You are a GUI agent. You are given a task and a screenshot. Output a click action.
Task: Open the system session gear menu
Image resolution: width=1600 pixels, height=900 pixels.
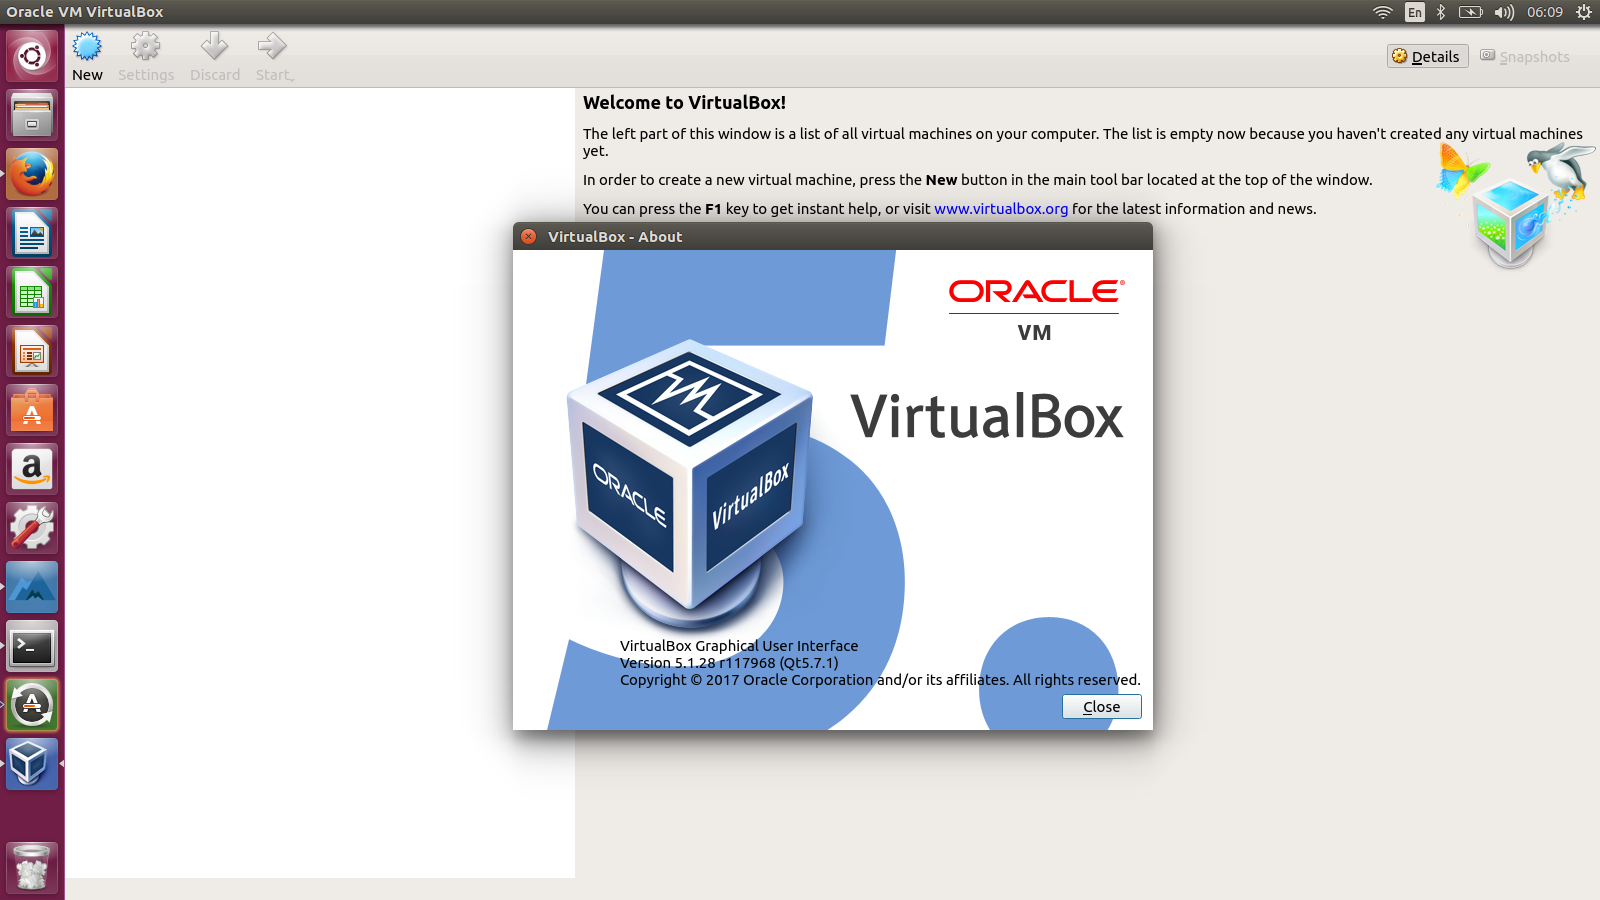point(1584,12)
